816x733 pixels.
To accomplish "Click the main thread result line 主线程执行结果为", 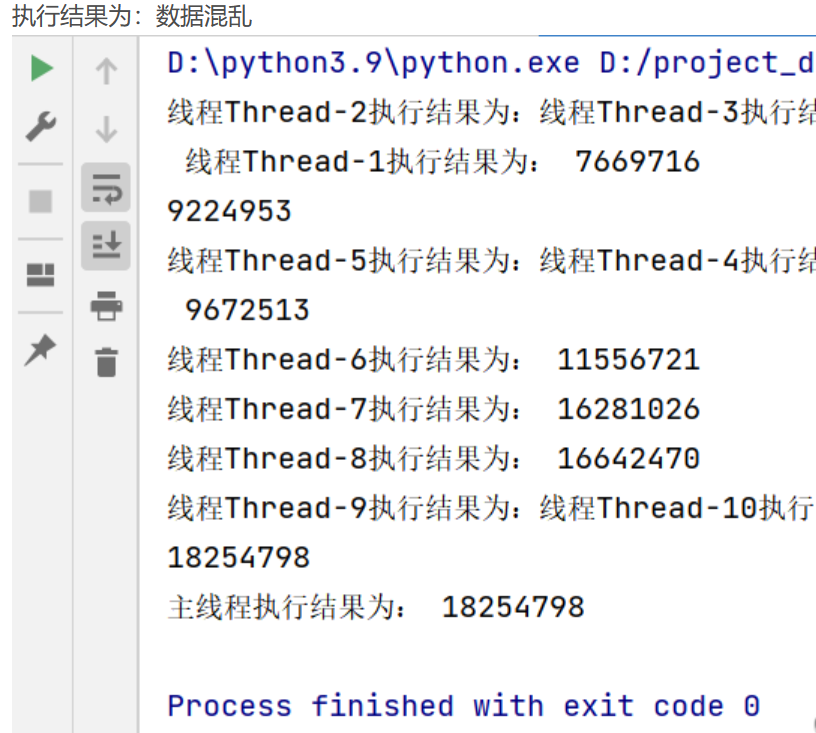I will tap(375, 607).
